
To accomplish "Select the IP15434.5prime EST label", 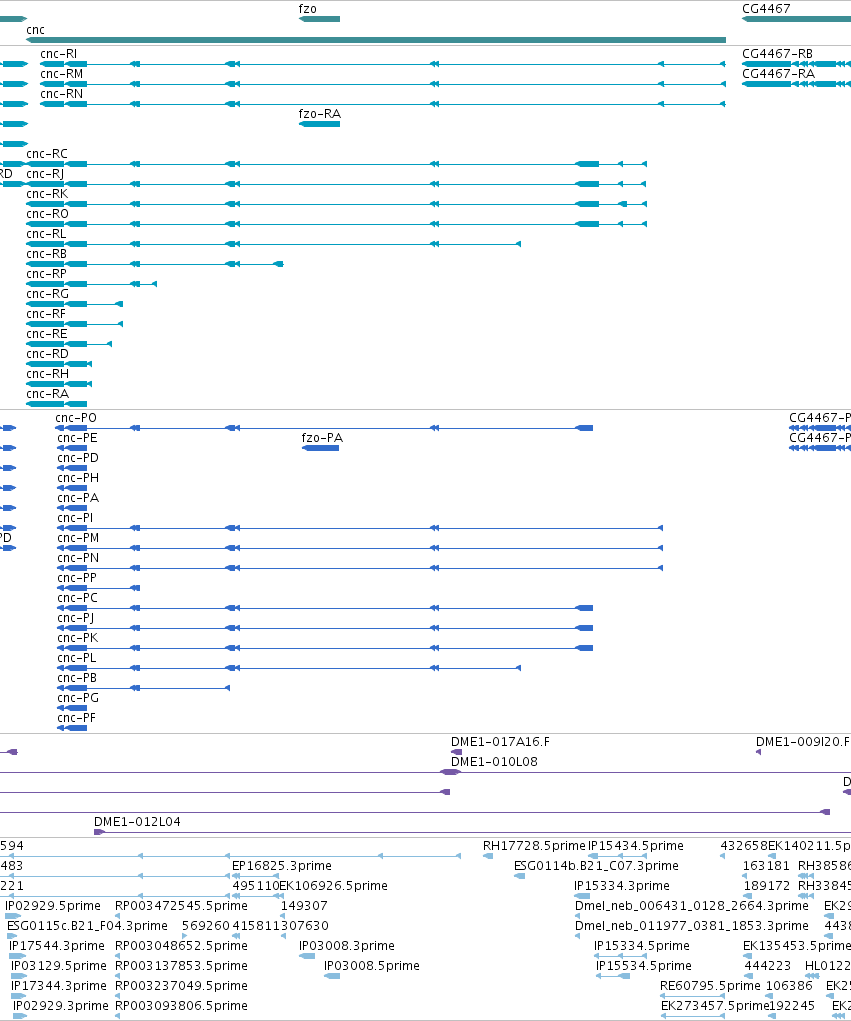I will [636, 846].
